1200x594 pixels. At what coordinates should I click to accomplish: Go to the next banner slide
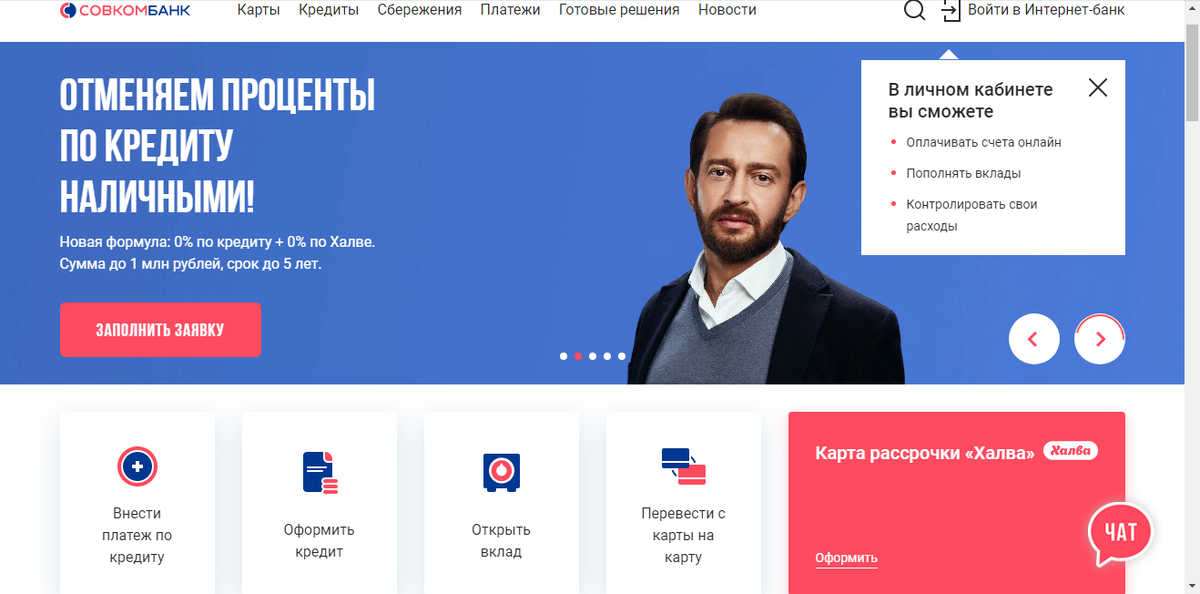[x=1100, y=339]
